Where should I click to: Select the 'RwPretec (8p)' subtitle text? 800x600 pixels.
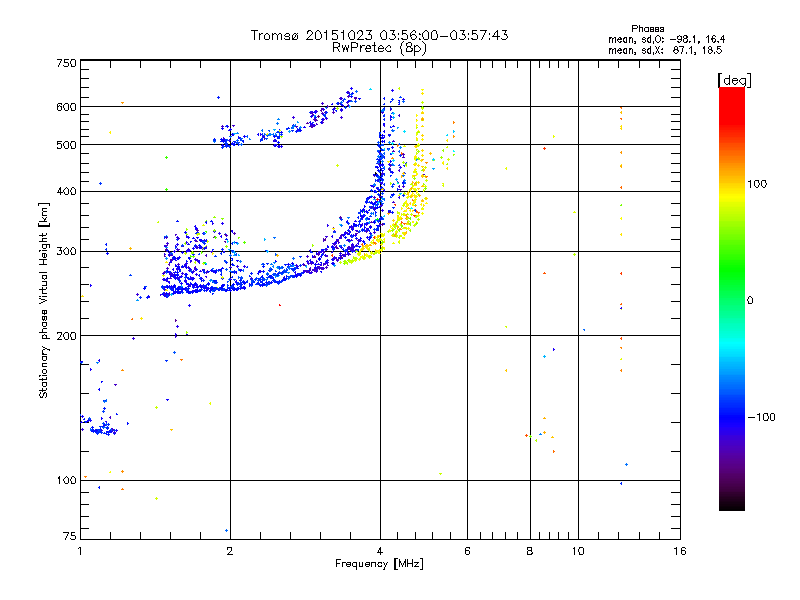pyautogui.click(x=379, y=48)
